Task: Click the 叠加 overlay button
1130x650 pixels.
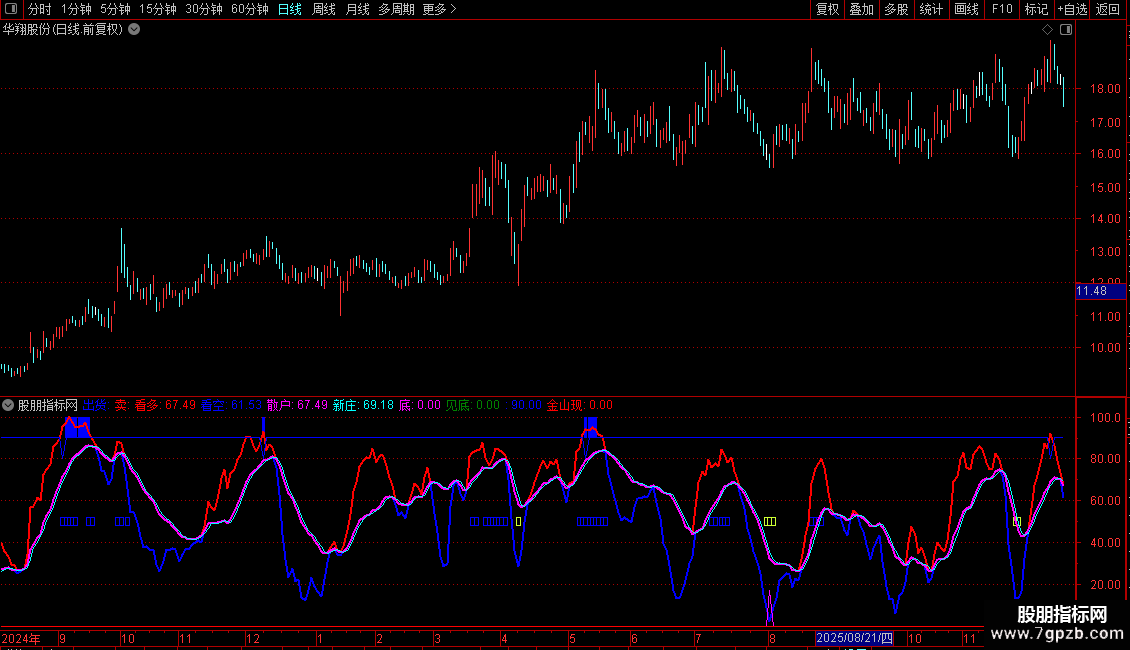Action: [x=861, y=9]
